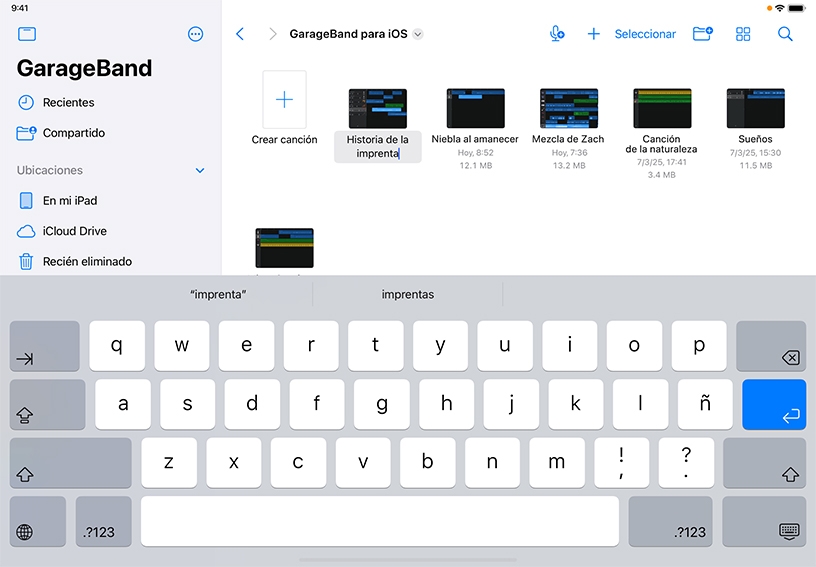Tap the Crear canción tile
This screenshot has height=567, width=816.
pyautogui.click(x=284, y=99)
